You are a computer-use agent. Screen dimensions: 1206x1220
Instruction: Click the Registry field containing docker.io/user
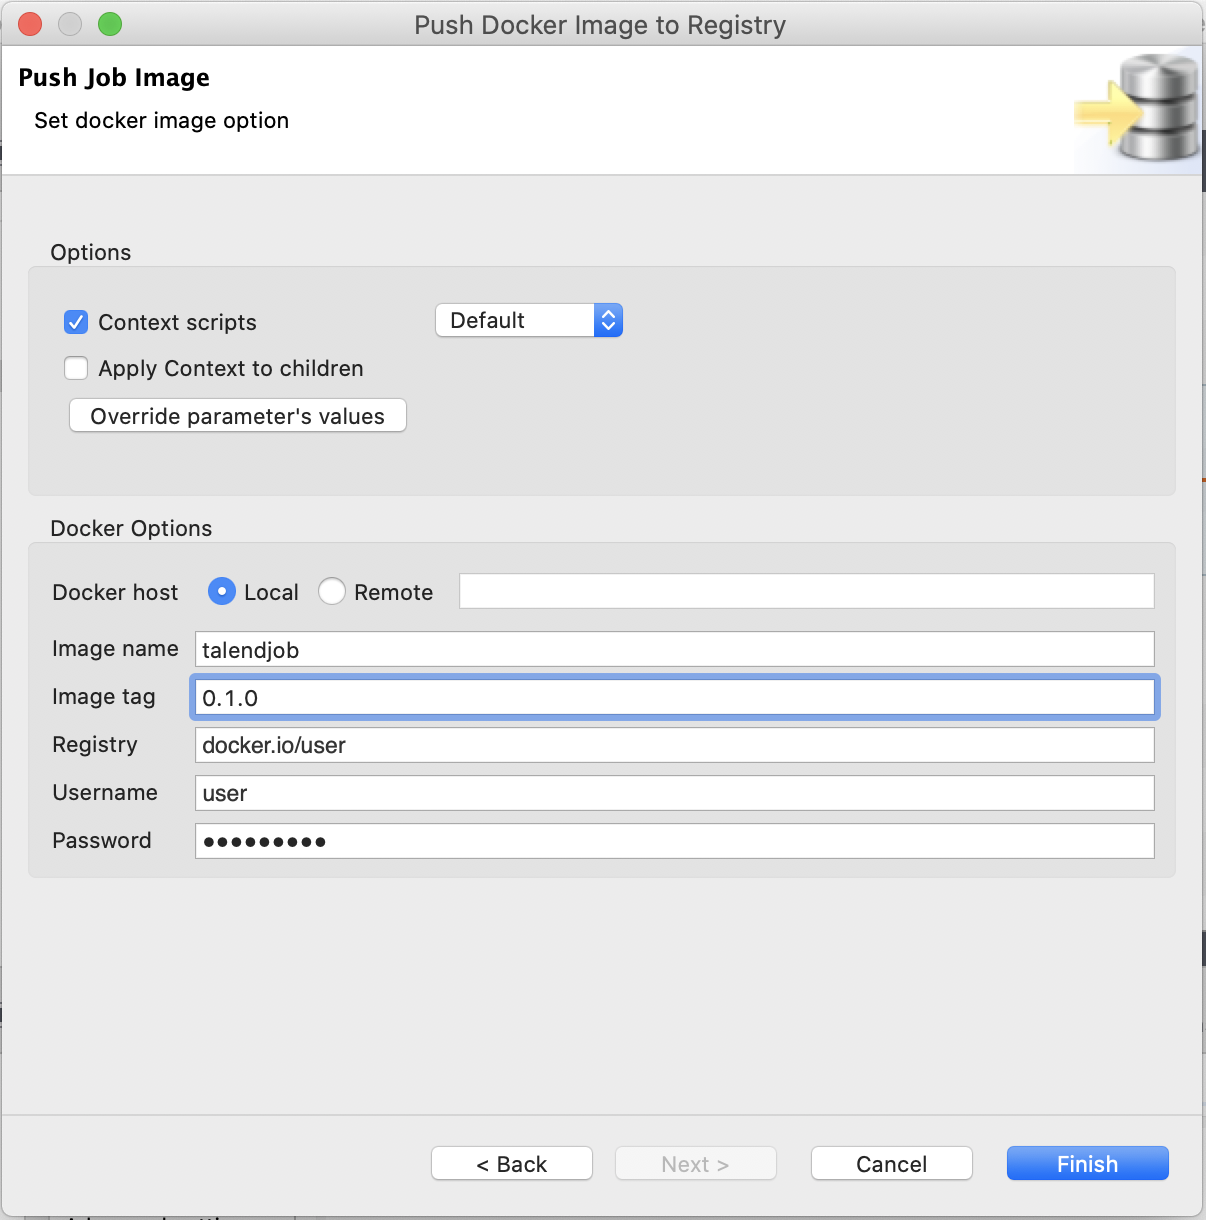coord(674,745)
